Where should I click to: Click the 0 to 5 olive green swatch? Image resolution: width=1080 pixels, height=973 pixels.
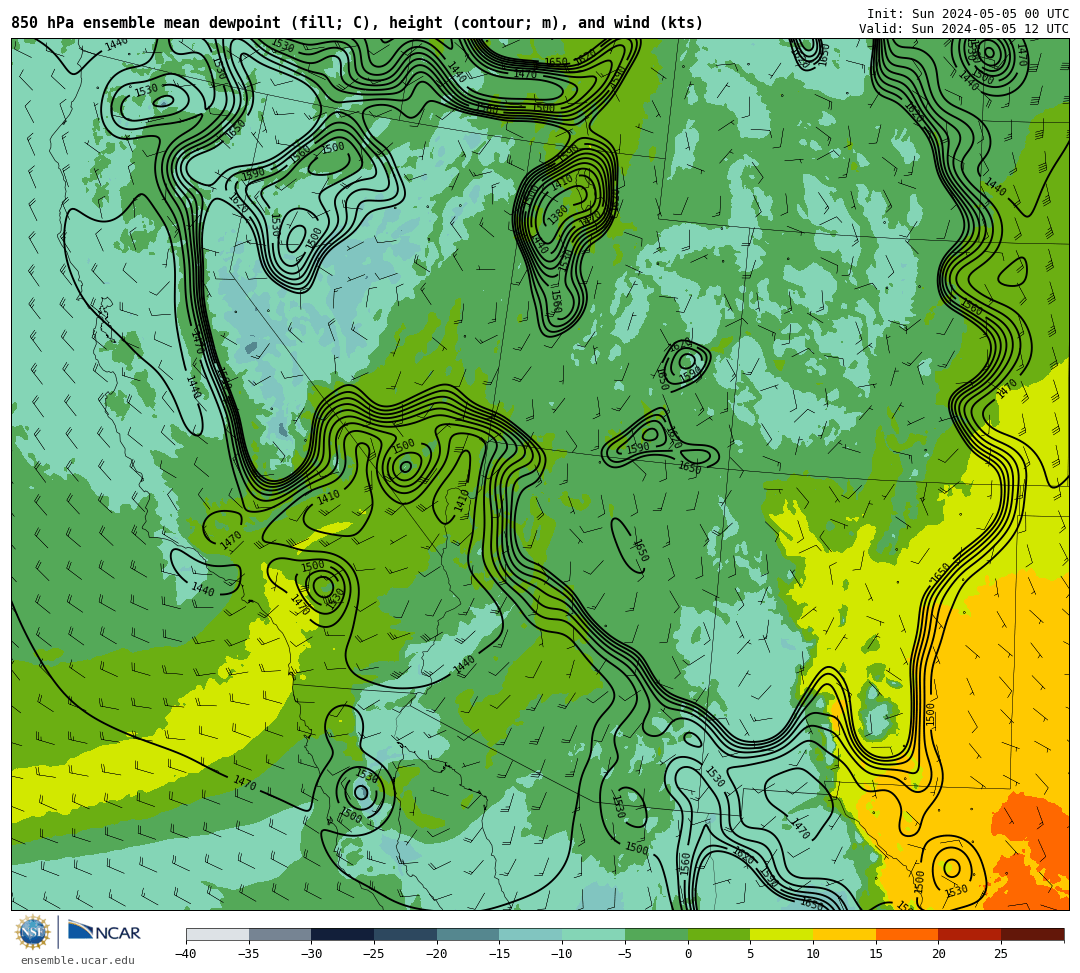[719, 934]
